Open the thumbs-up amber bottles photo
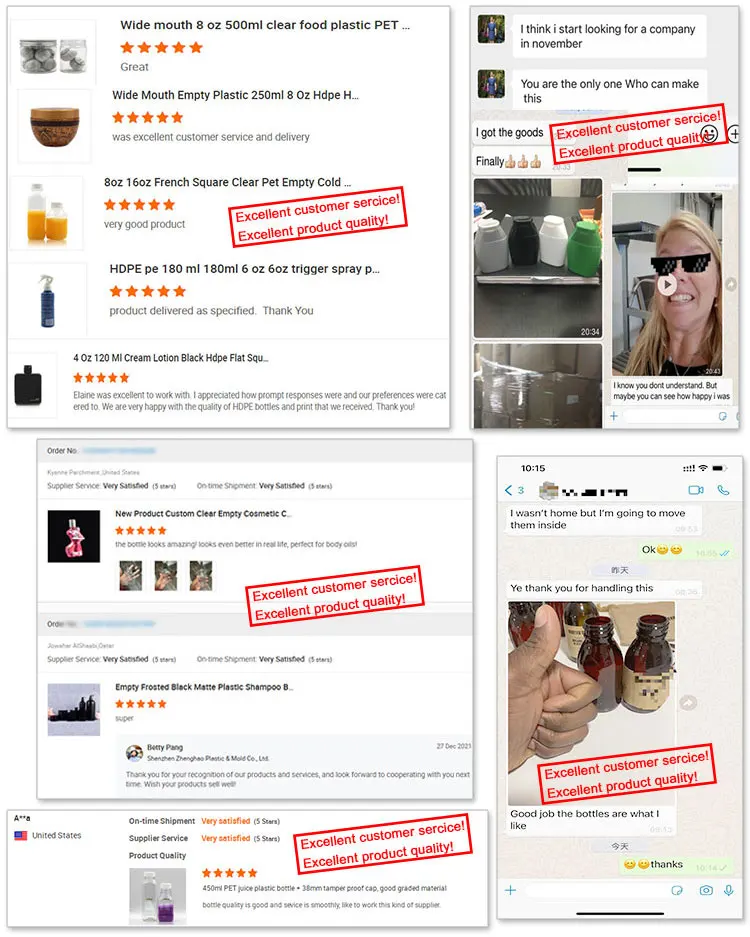750x937 pixels. coord(592,703)
